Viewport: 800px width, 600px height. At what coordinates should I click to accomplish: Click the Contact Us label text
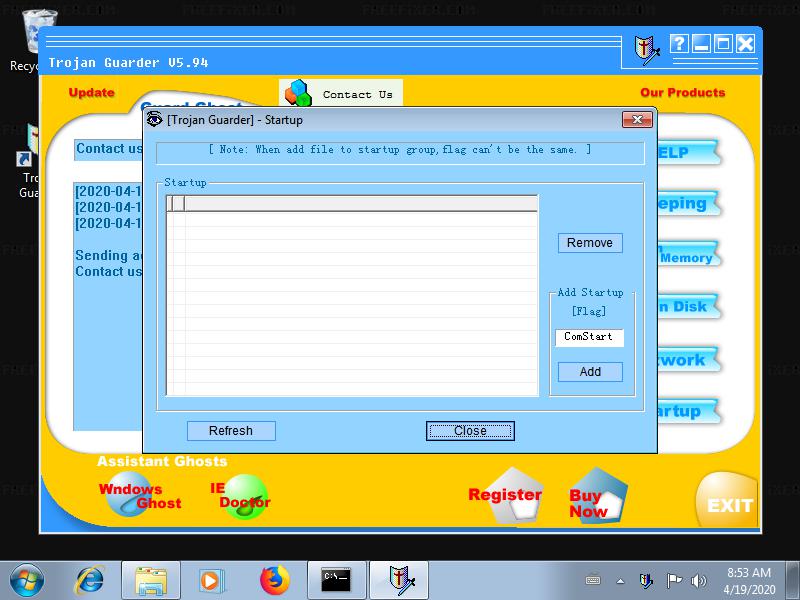click(357, 94)
